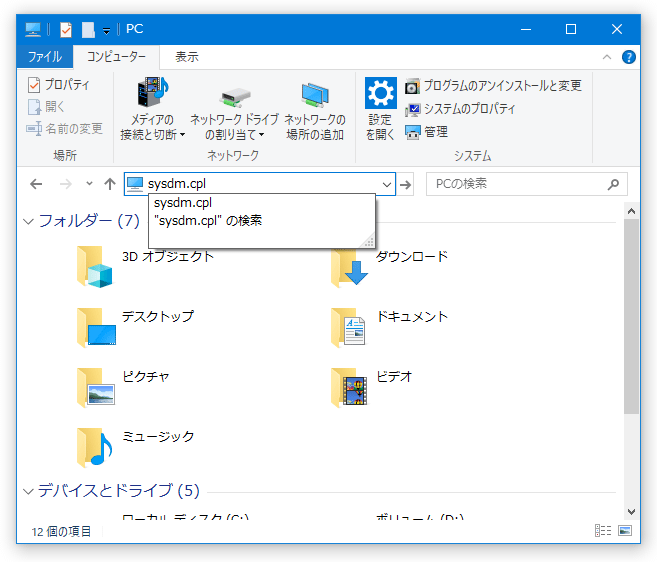657x562 pixels.
Task: Select the ダウンロード folder
Action: 390,267
